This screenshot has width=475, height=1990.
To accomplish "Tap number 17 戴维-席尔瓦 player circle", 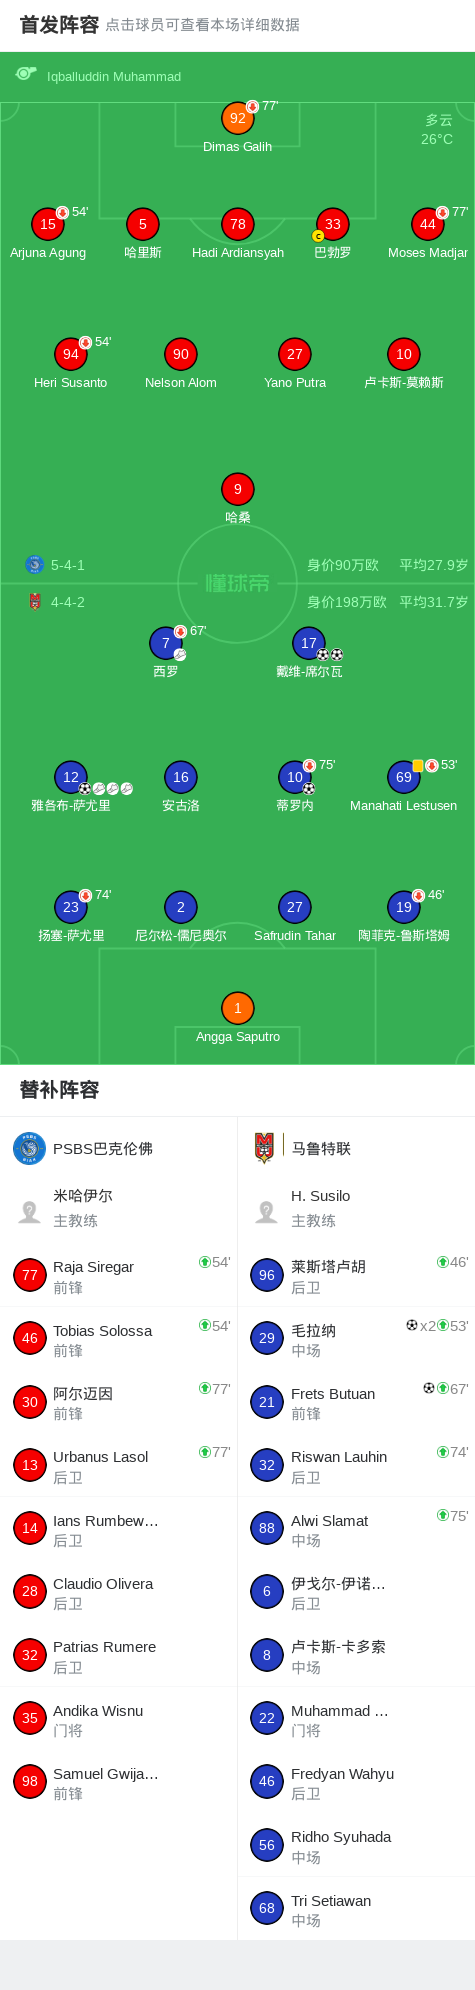I will (x=309, y=643).
